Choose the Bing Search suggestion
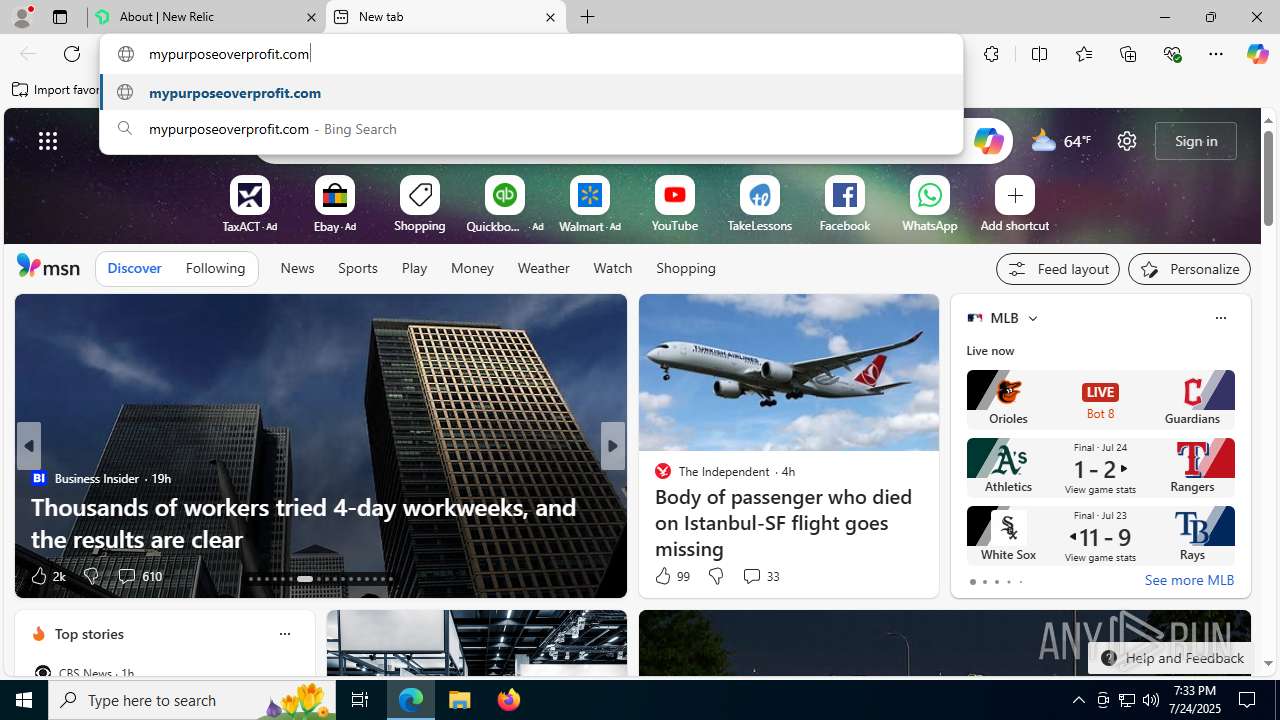Screen dimensions: 1280x720 [x=531, y=129]
